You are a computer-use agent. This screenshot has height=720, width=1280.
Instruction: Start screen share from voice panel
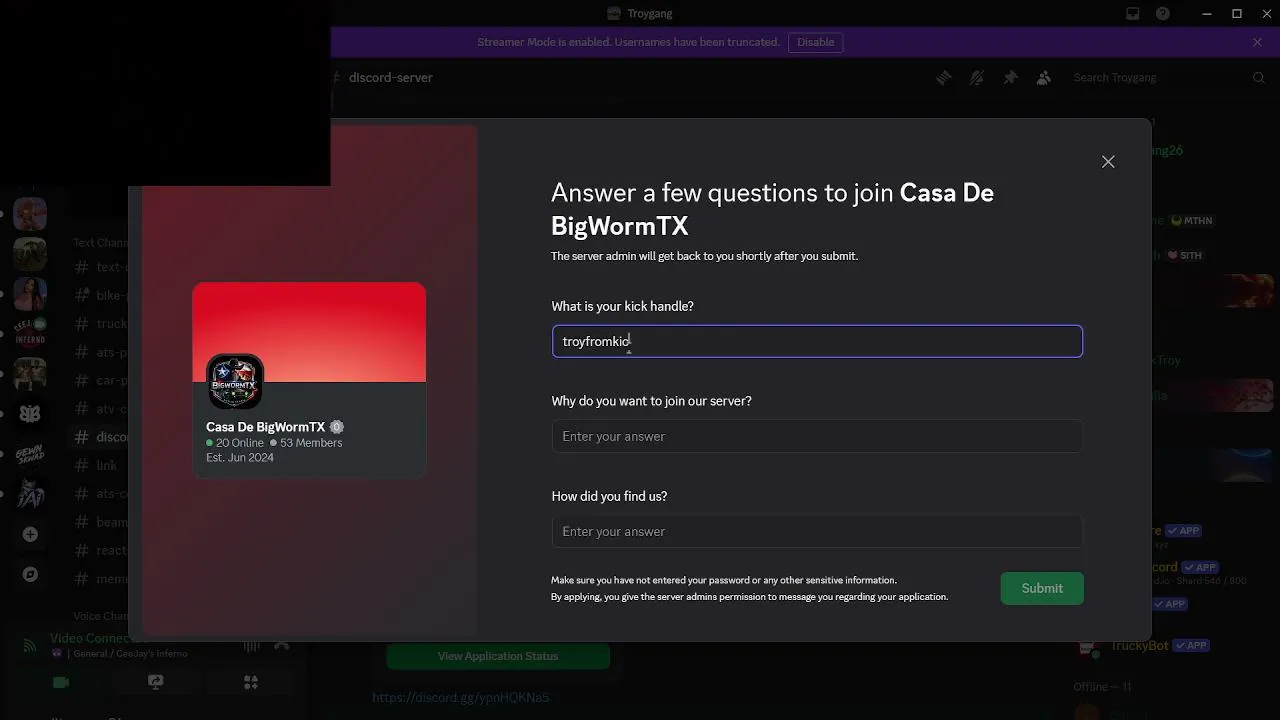coord(155,682)
